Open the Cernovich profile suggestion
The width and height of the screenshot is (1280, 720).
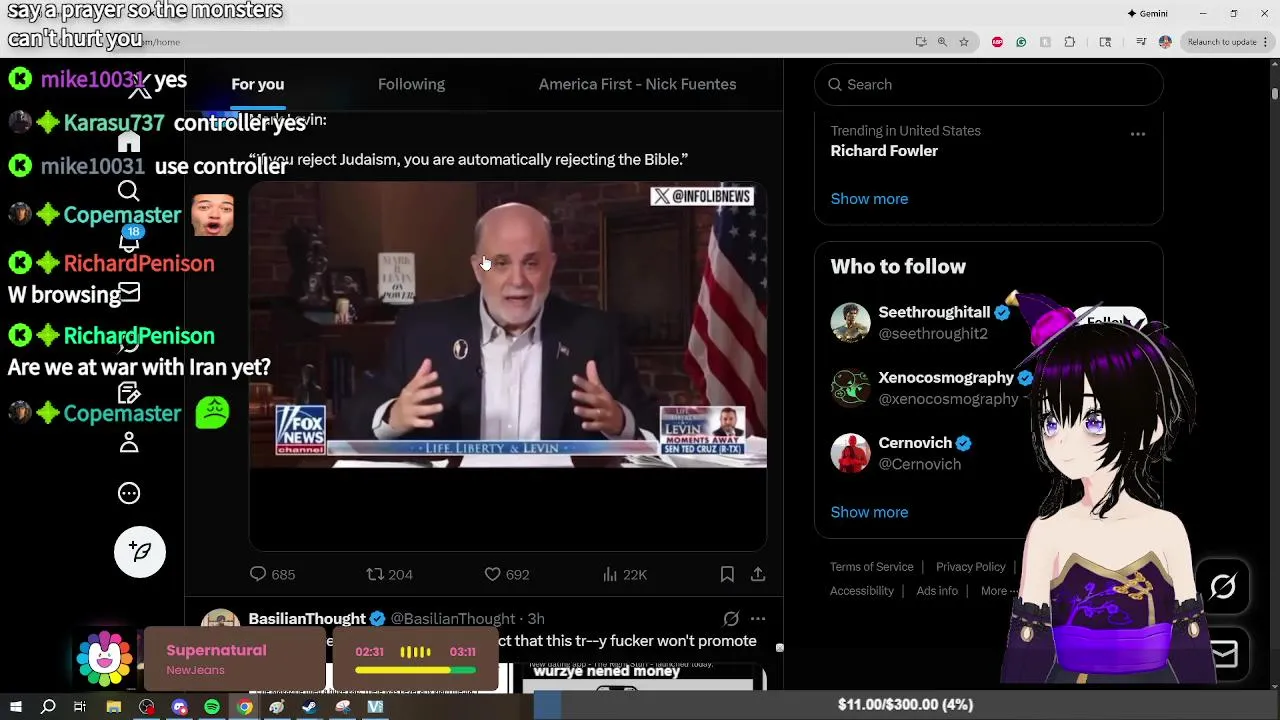(x=915, y=442)
